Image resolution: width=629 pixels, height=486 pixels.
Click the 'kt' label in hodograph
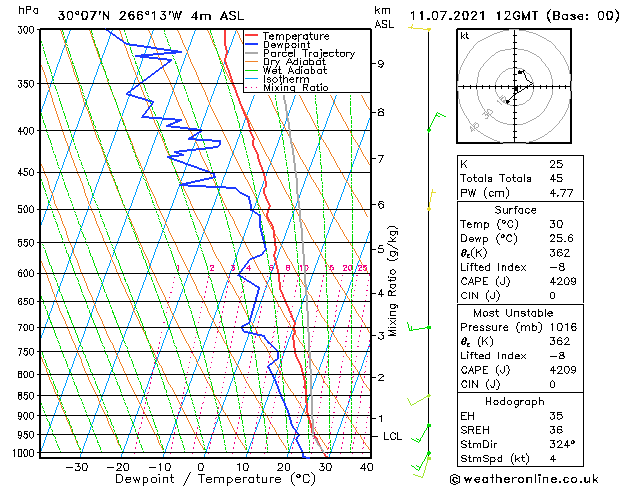pos(465,36)
